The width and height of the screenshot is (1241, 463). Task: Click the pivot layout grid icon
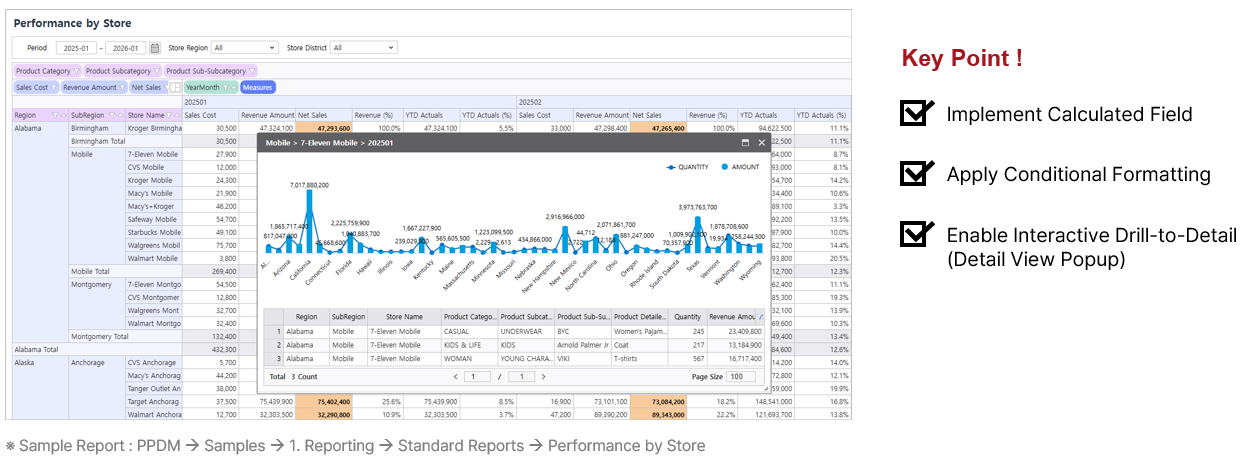(176, 88)
